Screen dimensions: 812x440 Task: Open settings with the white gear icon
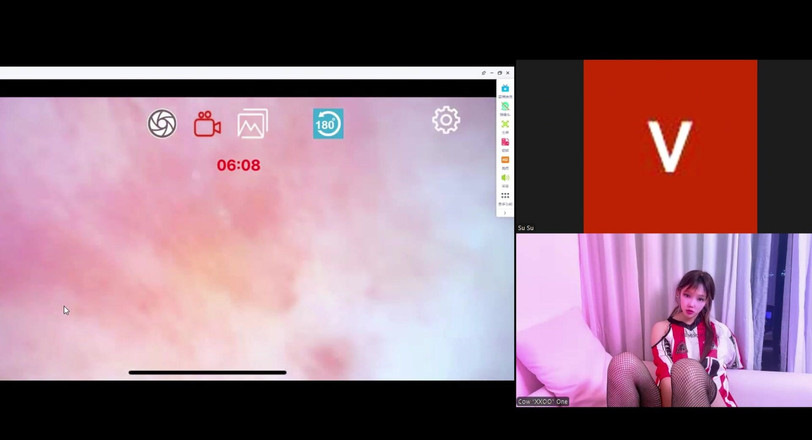pyautogui.click(x=446, y=120)
